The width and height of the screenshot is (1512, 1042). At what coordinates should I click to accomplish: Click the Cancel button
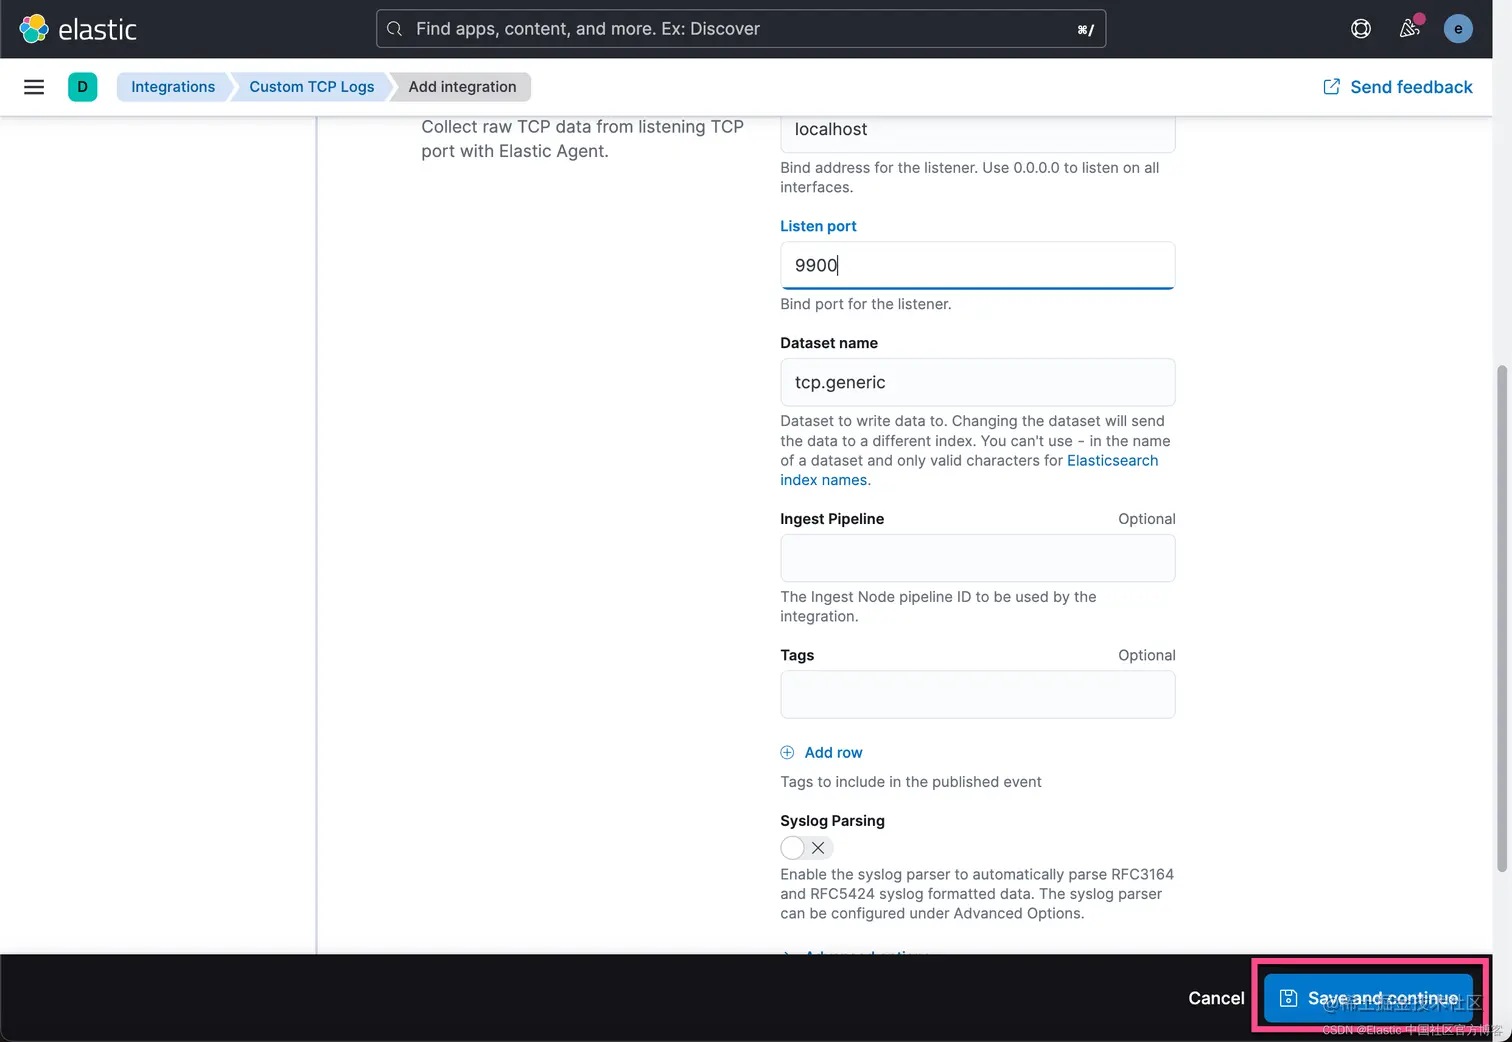[1216, 998]
